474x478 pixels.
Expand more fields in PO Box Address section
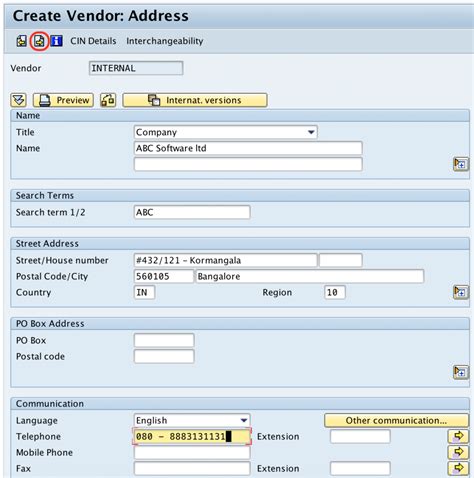[461, 372]
